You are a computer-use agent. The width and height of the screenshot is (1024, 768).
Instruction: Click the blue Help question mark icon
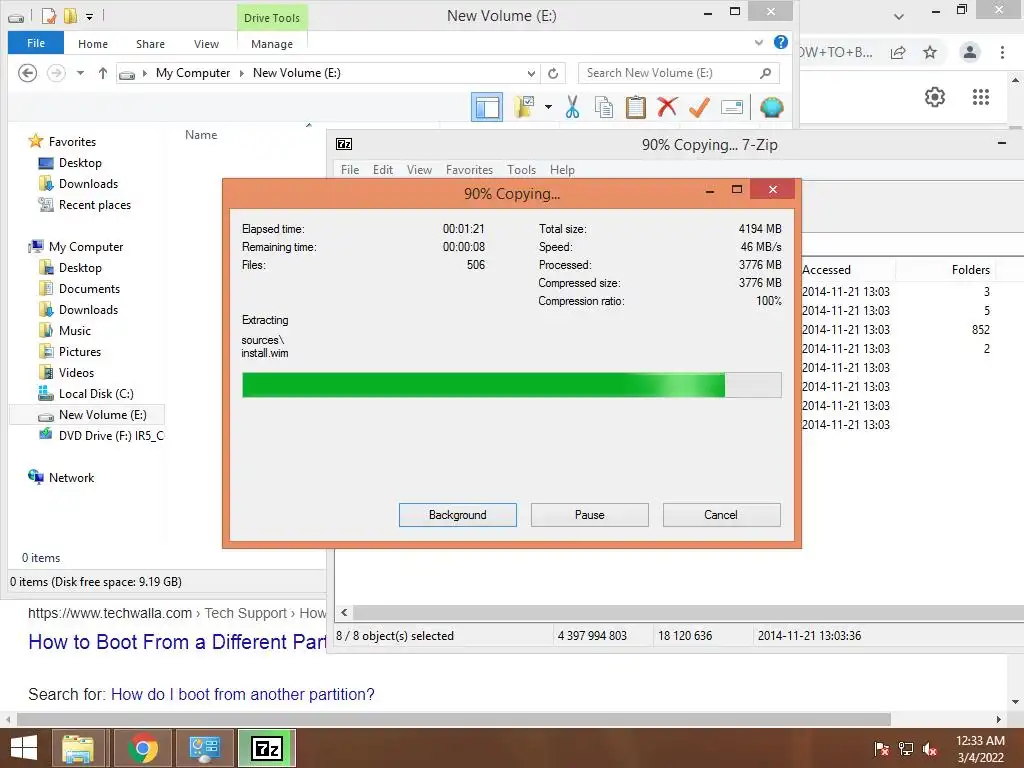coord(780,42)
